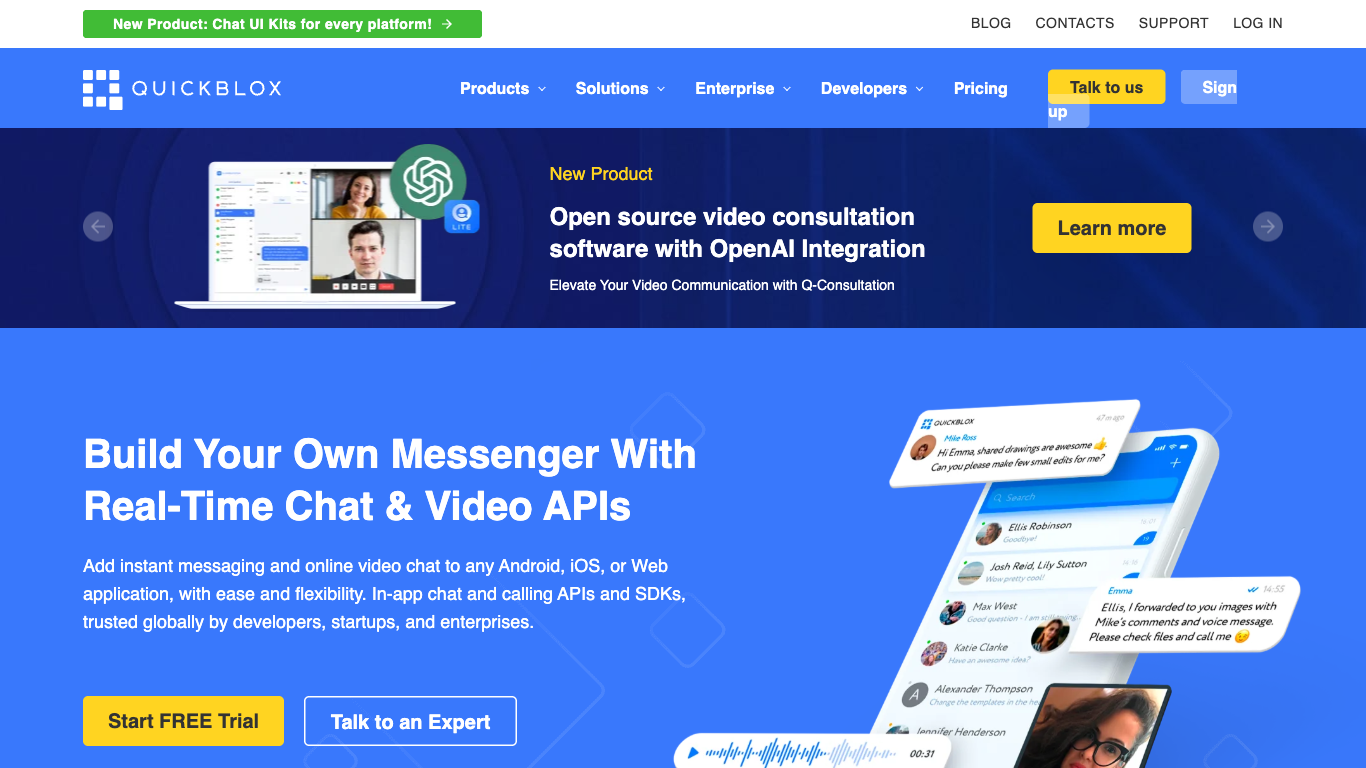Image resolution: width=1366 pixels, height=768 pixels.
Task: Open the Chat UI Kits announcement banner
Action: tap(282, 24)
